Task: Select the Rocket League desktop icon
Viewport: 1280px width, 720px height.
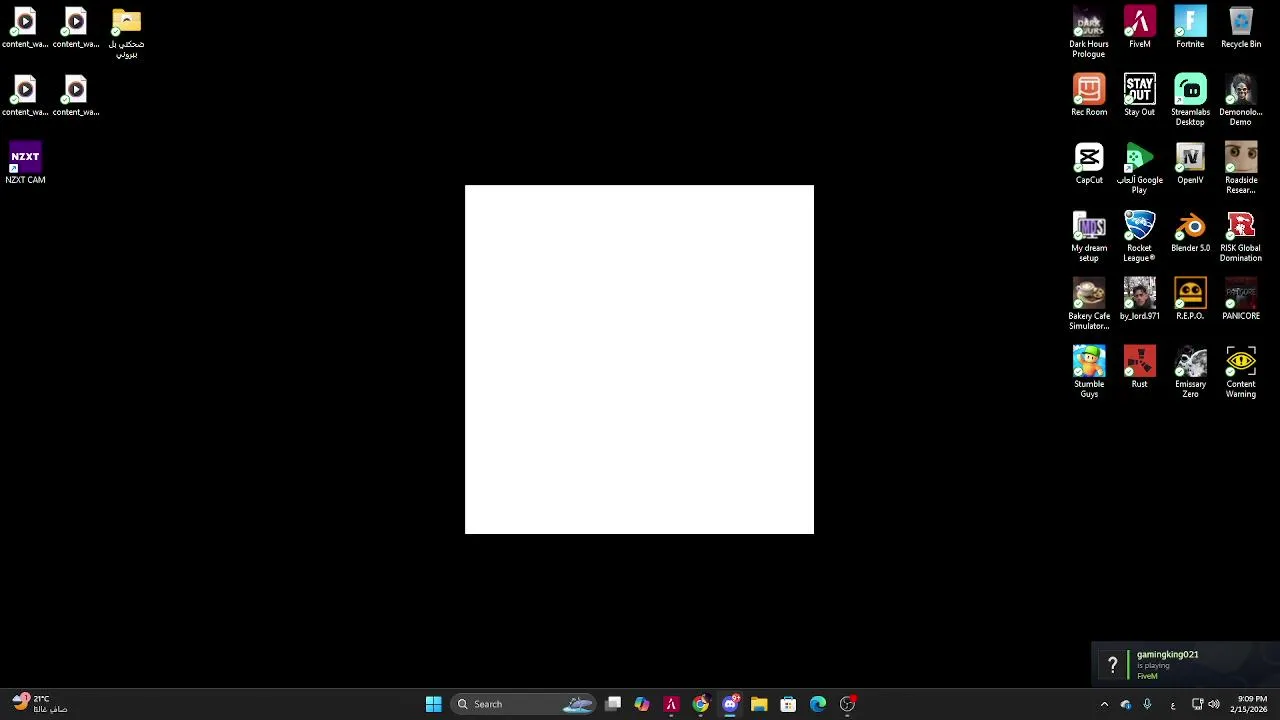Action: pos(1139,236)
